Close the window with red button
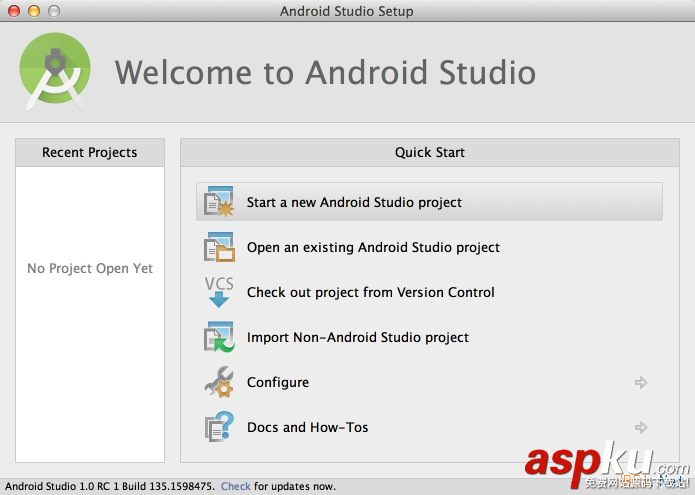 [14, 11]
